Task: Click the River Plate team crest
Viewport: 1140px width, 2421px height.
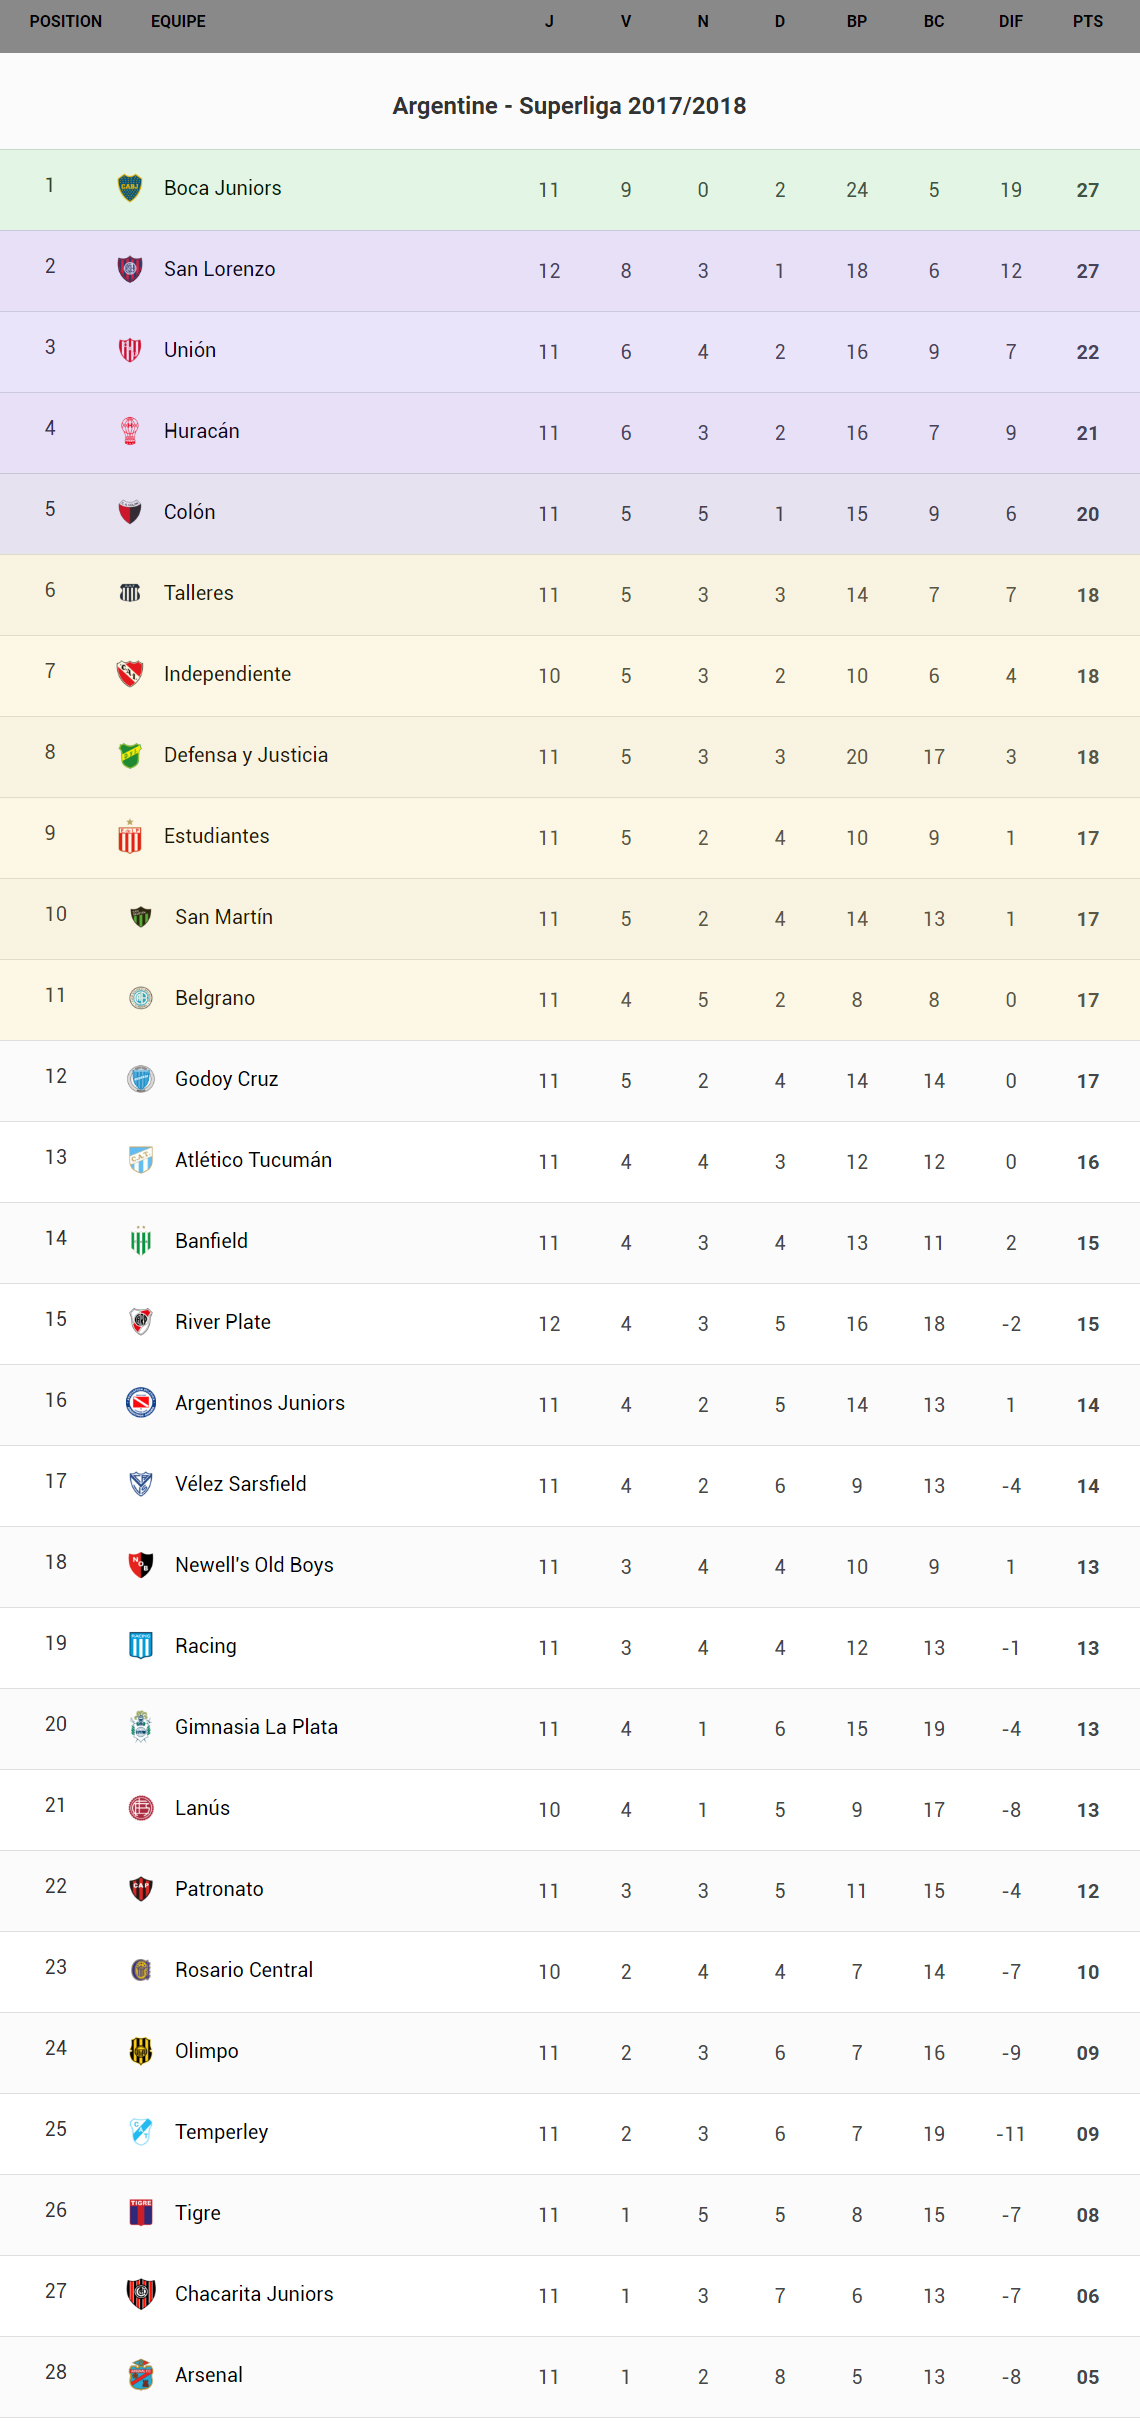Action: [x=141, y=1322]
